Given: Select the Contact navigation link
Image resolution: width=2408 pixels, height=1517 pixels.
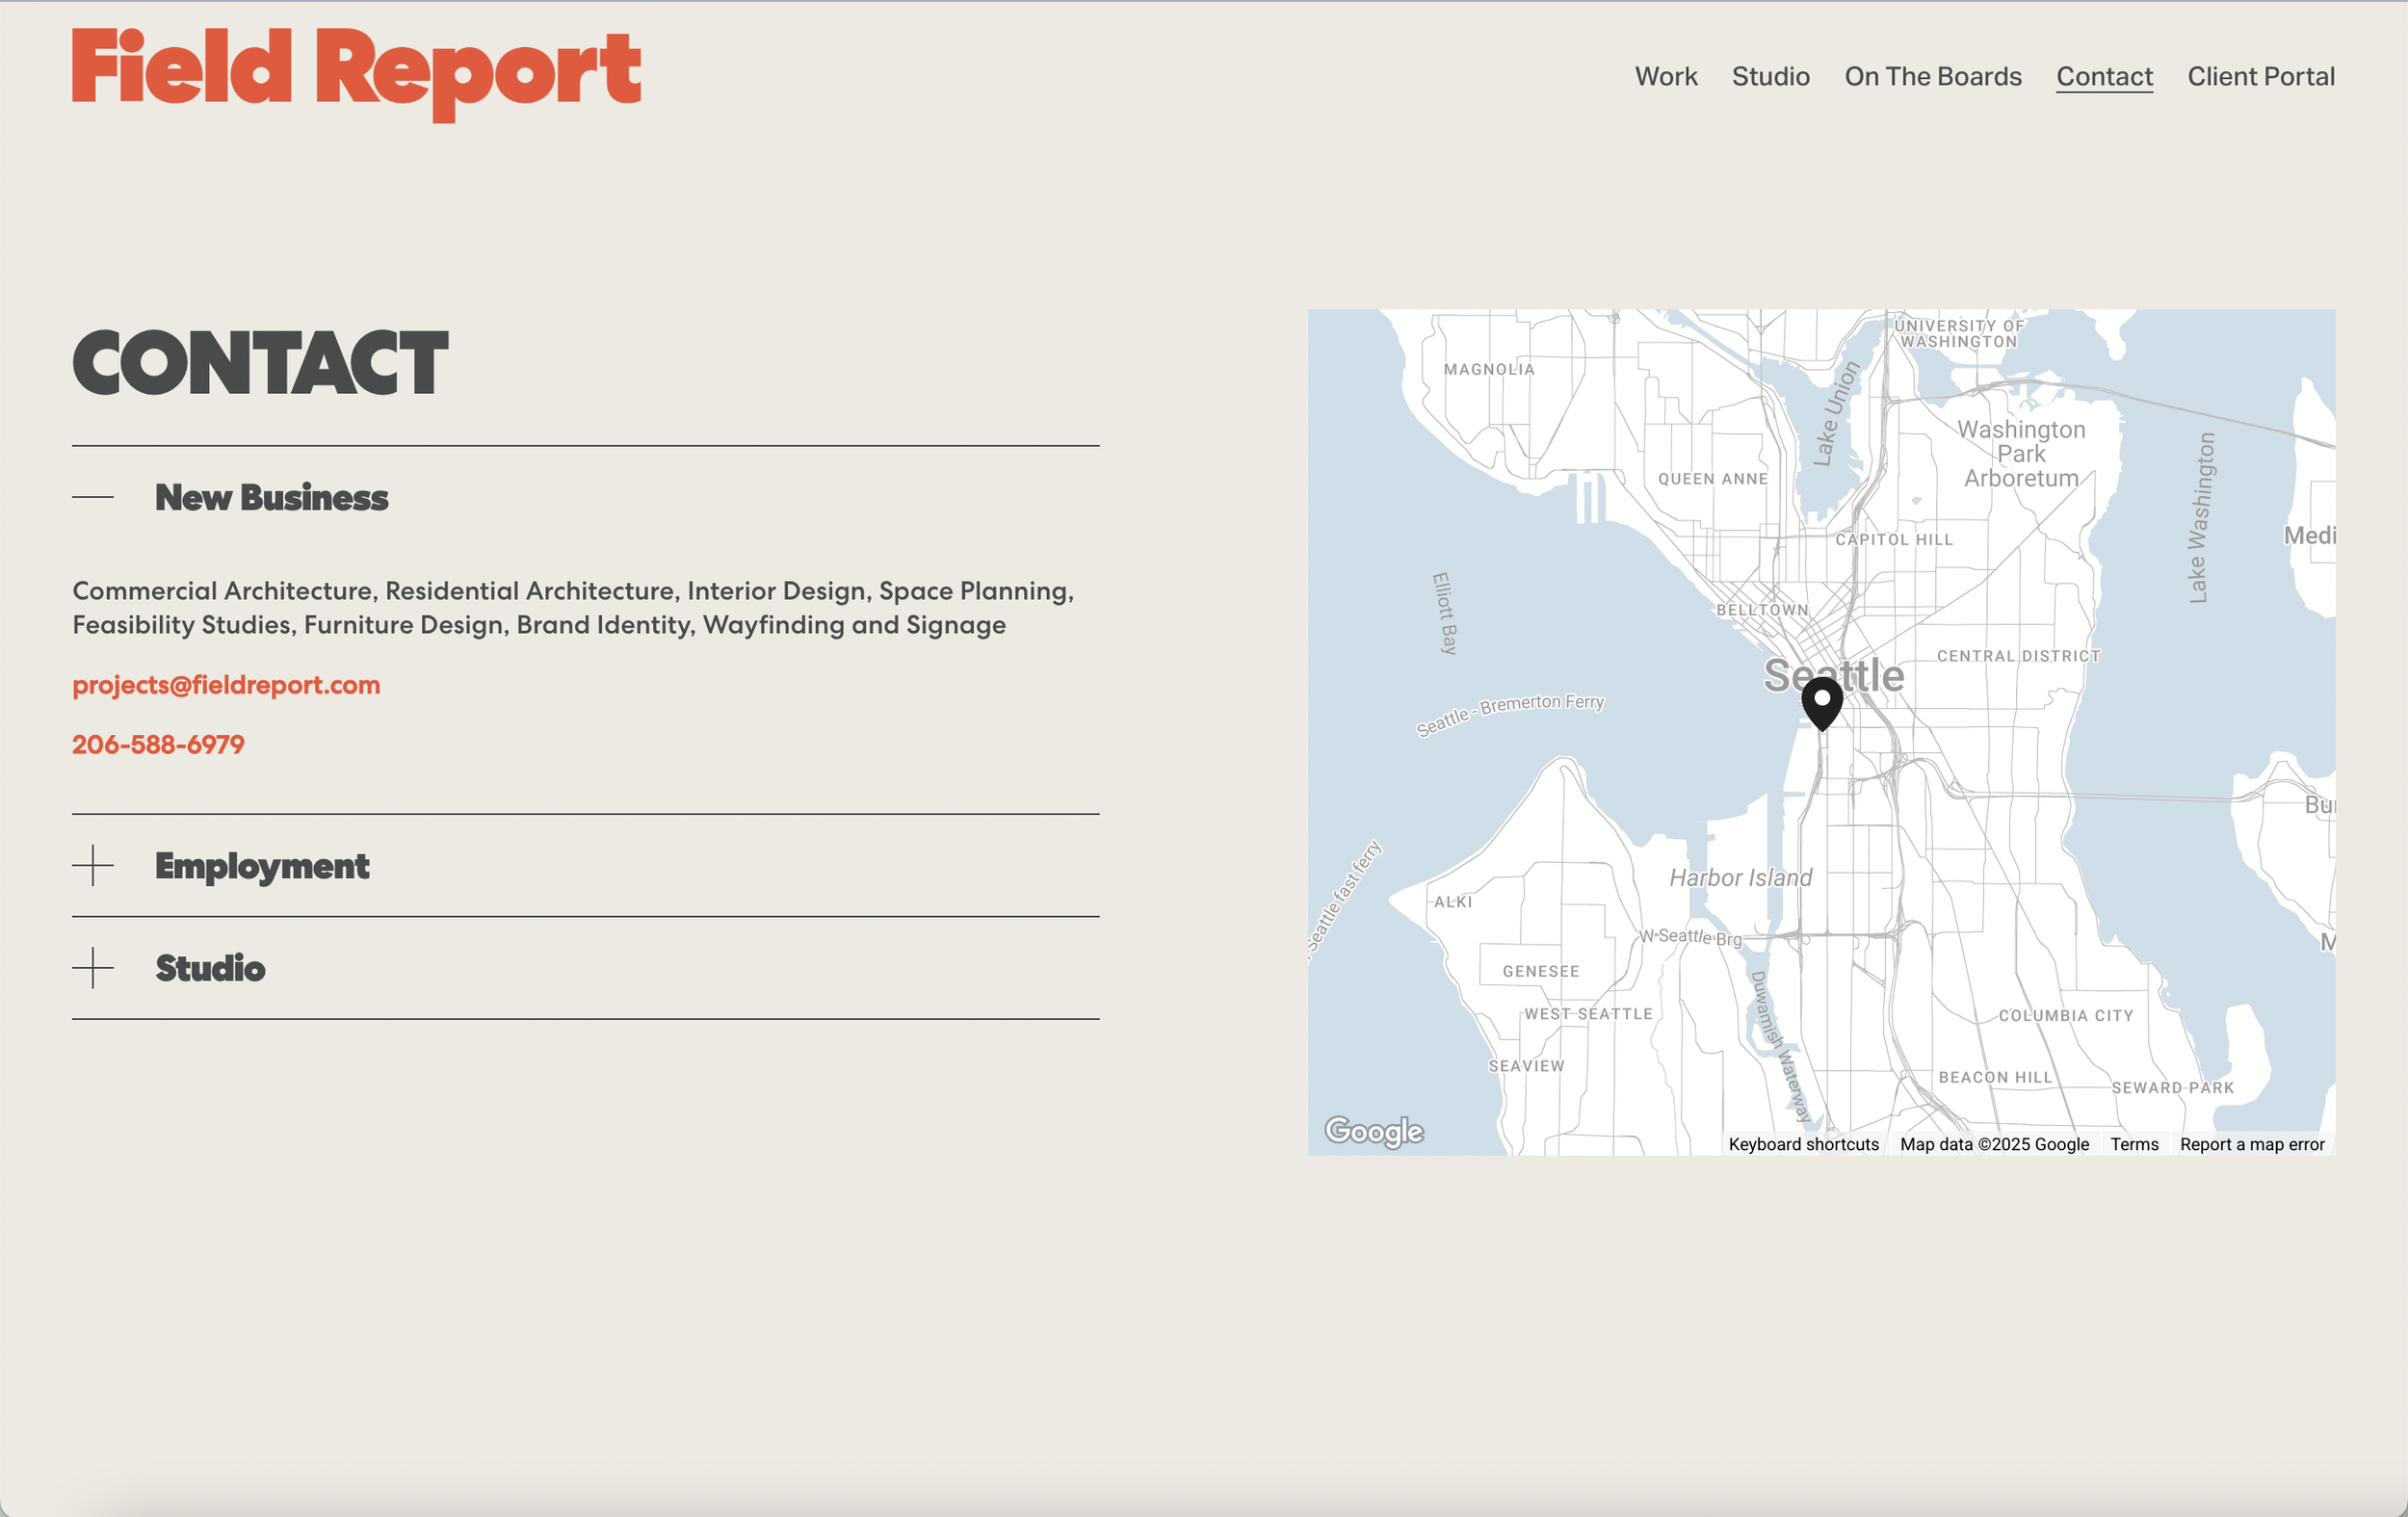Looking at the screenshot, I should (2103, 77).
